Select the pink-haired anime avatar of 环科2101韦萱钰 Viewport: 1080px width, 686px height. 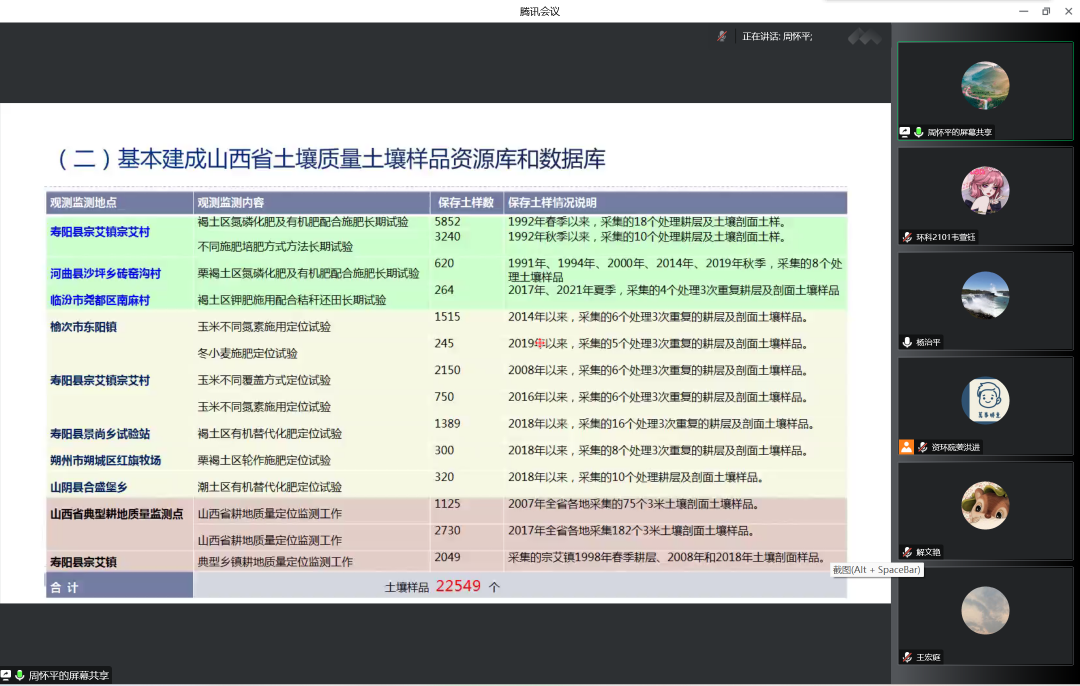(985, 190)
